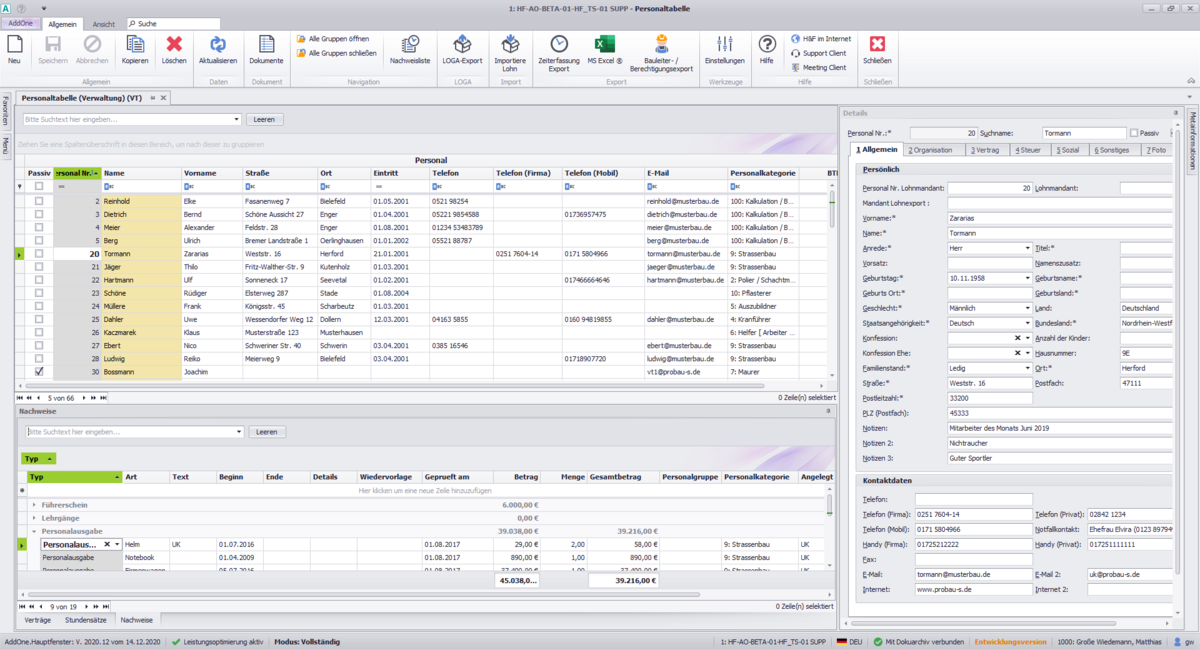Open Einstellungen from the ribbon

725,48
